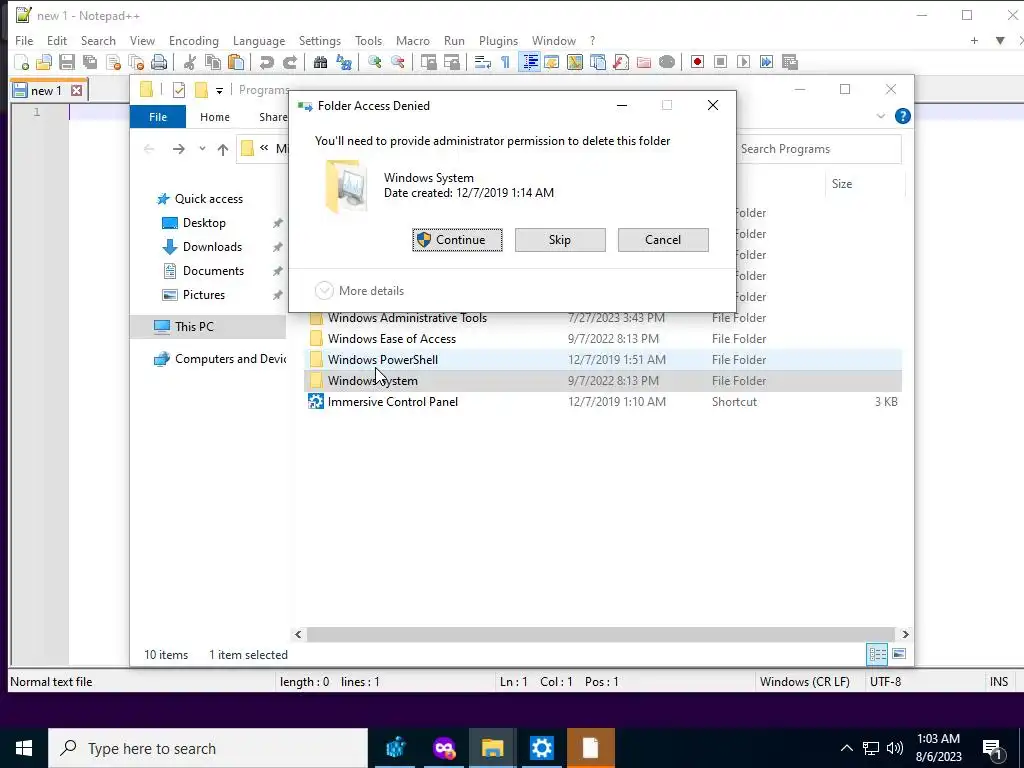This screenshot has width=1024, height=768.
Task: Click the Zoom In icon in Notepad++
Action: (374, 62)
